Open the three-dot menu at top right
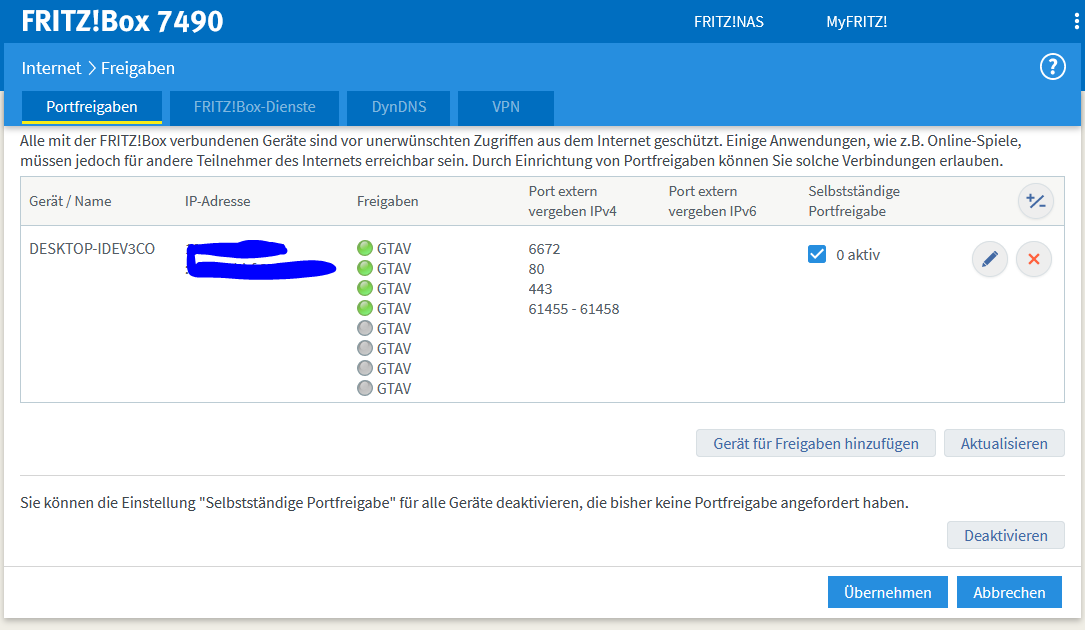1085x630 pixels. 1077,21
